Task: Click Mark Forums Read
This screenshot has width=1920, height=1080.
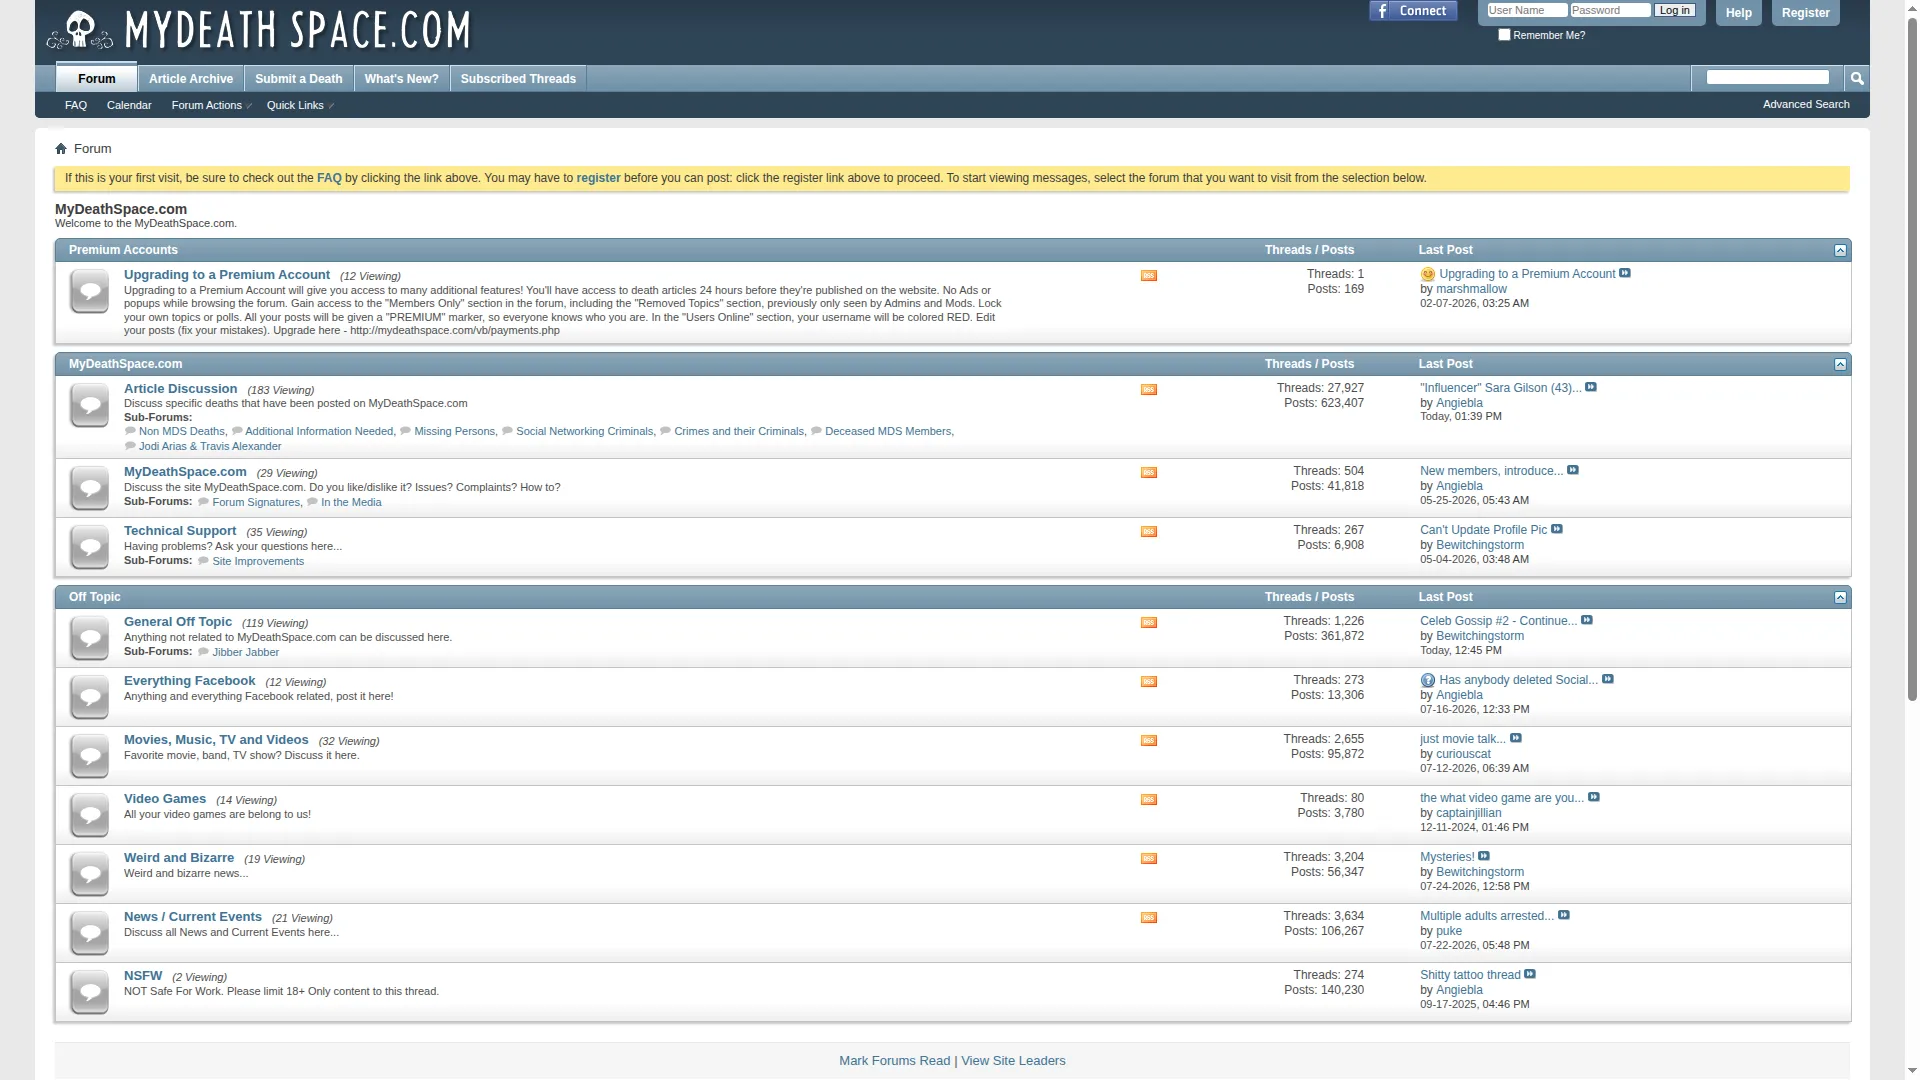Action: click(895, 1061)
